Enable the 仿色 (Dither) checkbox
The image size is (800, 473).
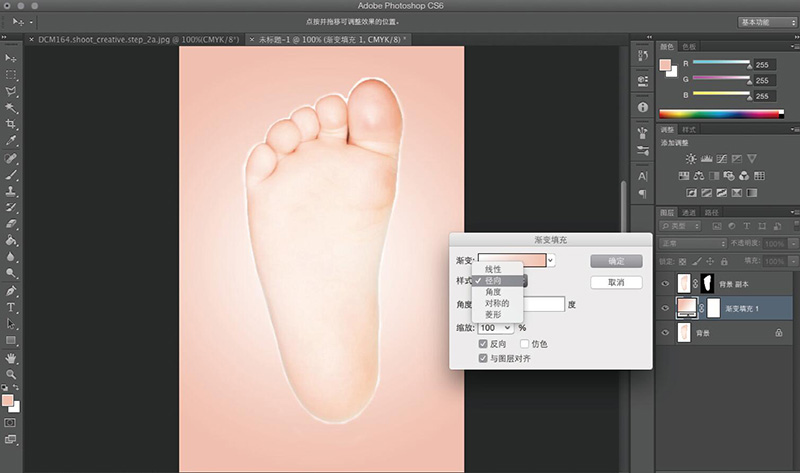click(x=525, y=343)
